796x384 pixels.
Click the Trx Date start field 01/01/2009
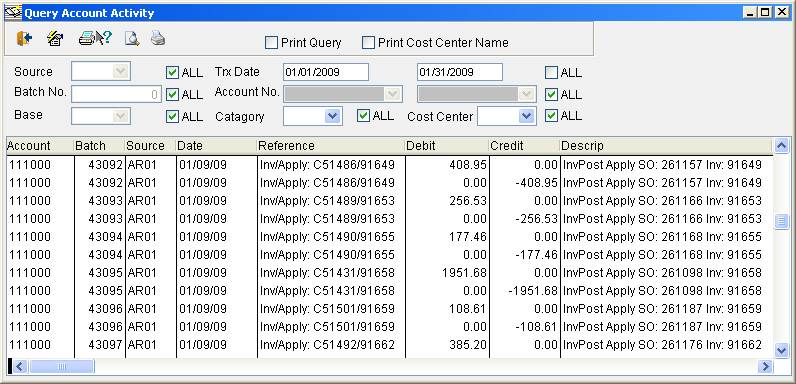(x=326, y=72)
